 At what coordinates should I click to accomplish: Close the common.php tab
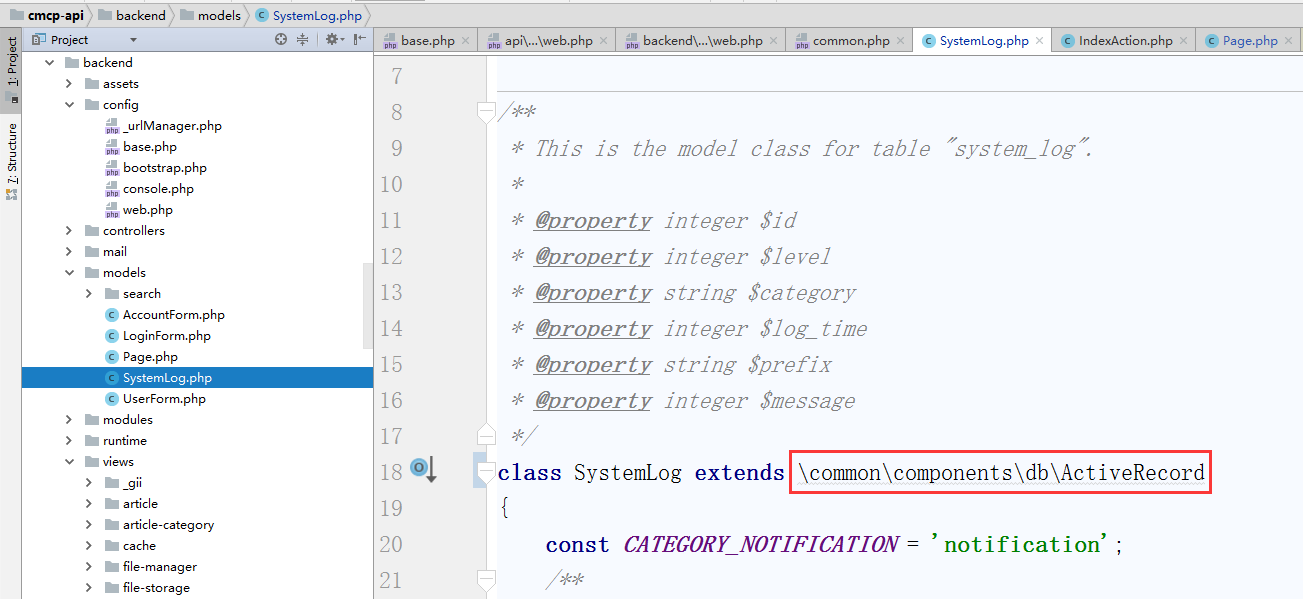point(900,41)
